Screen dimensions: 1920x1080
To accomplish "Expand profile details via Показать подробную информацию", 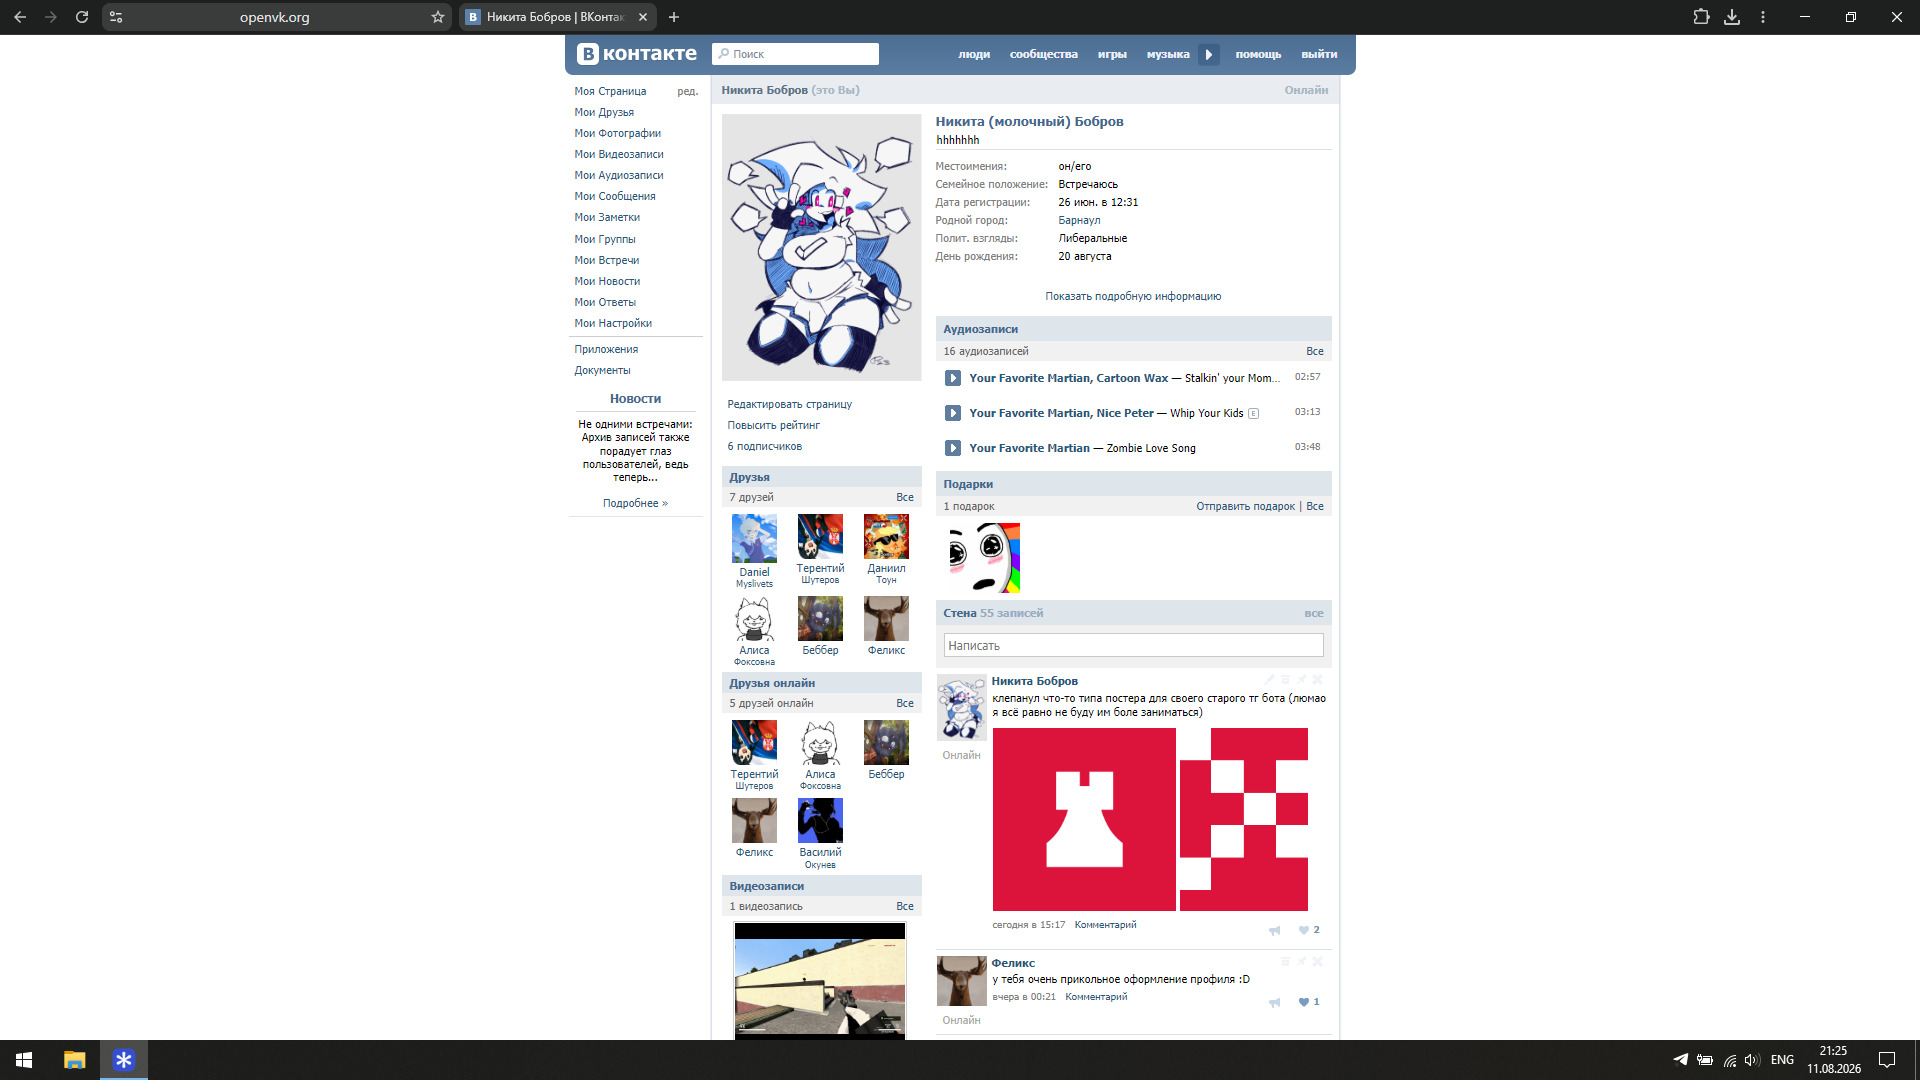I will [x=1133, y=296].
